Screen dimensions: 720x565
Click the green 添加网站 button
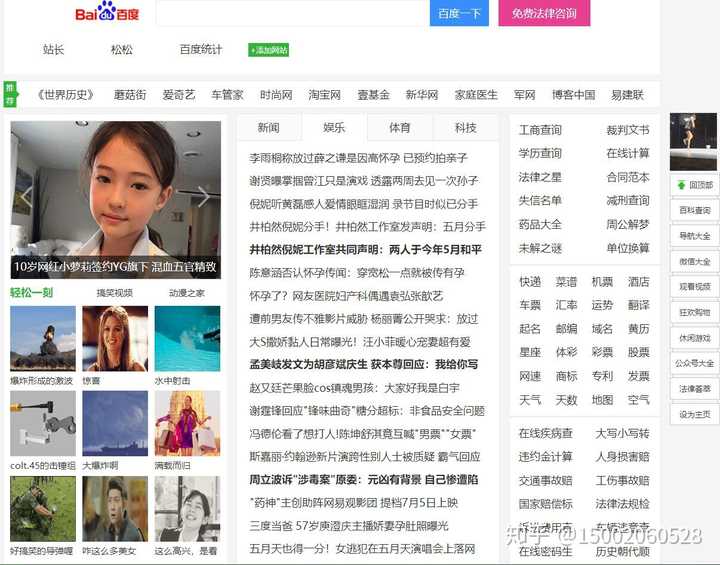point(269,50)
